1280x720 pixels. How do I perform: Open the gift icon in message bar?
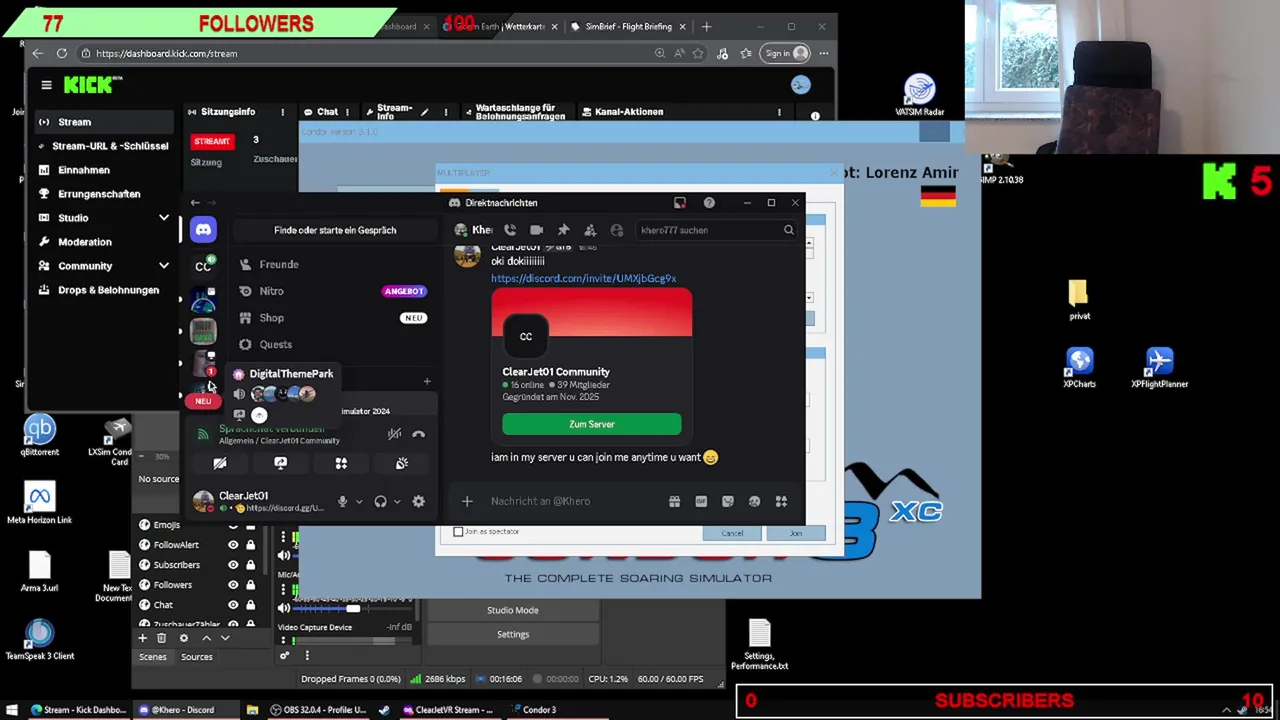[675, 501]
